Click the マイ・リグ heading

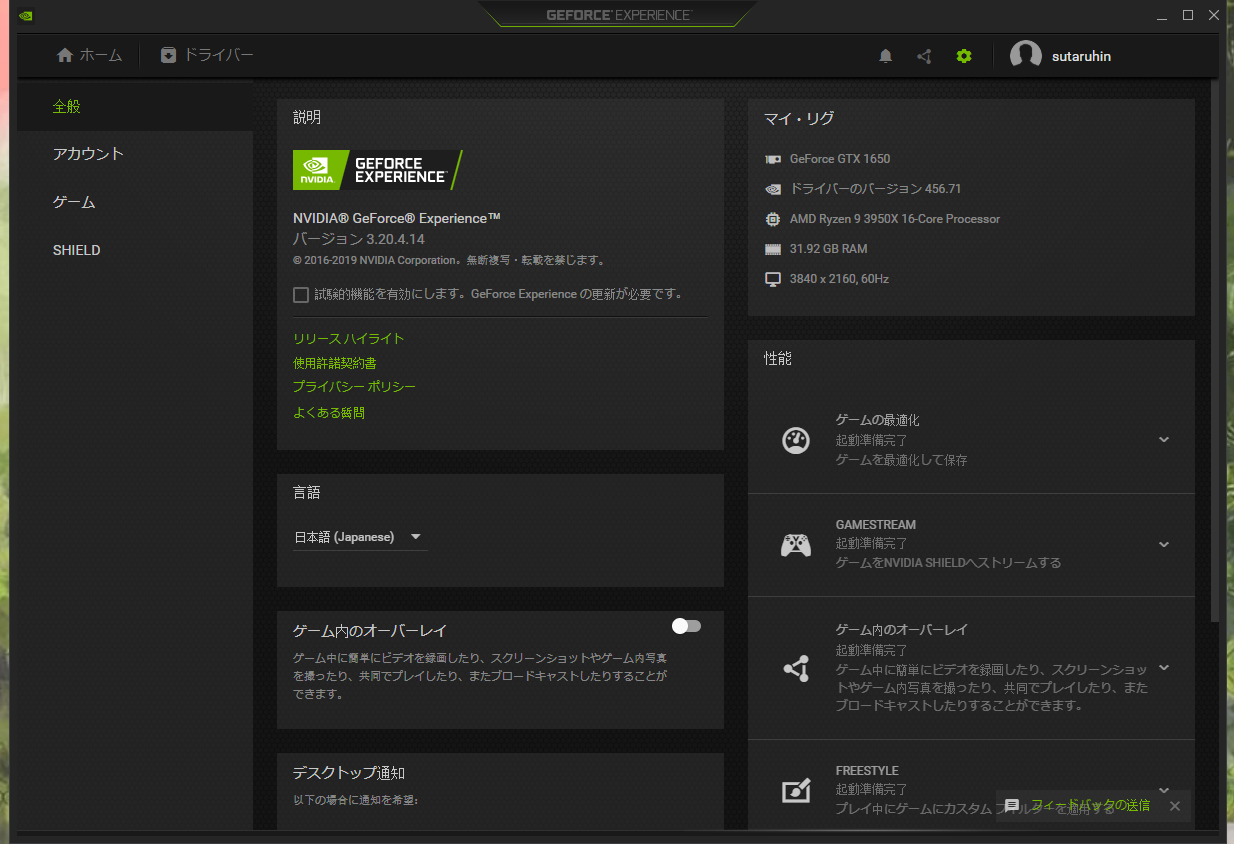(799, 118)
